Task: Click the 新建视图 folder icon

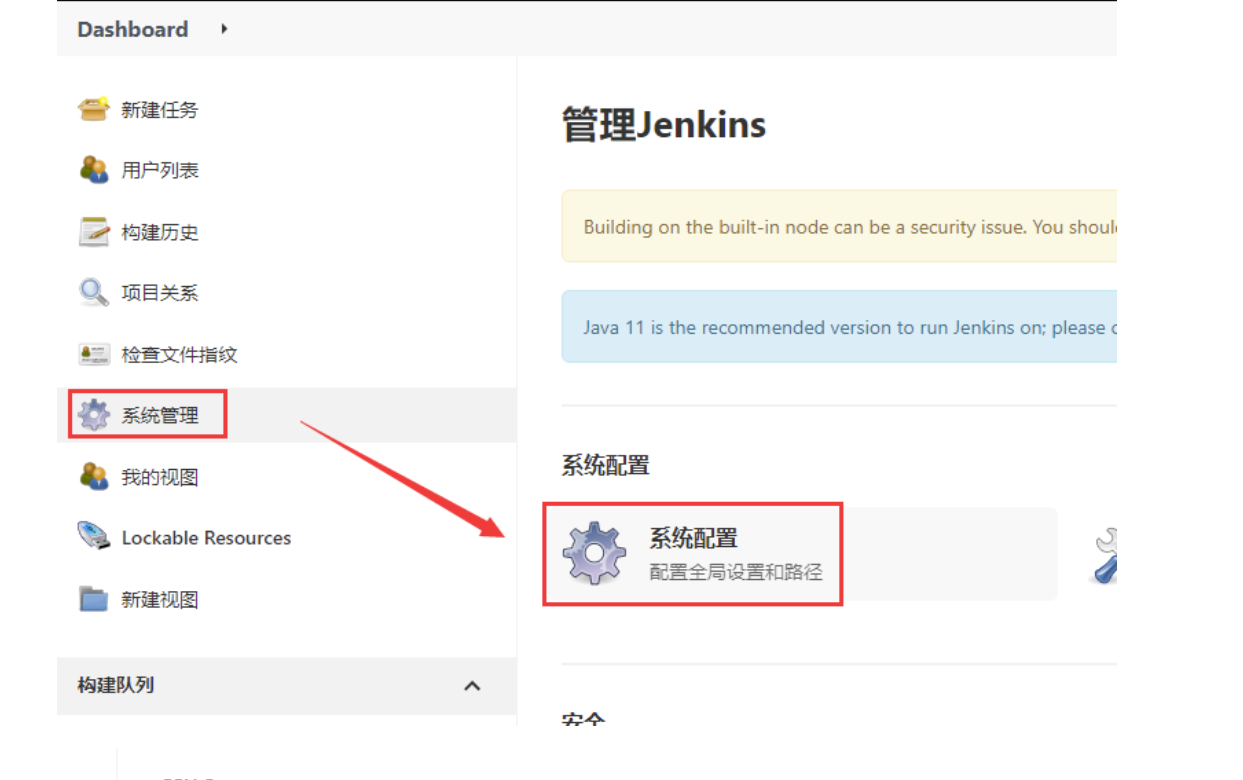Action: coord(93,599)
